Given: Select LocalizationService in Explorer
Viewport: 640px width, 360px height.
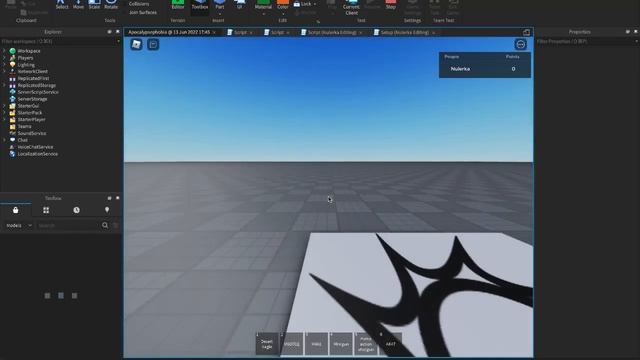Looking at the screenshot, I should (x=38, y=154).
